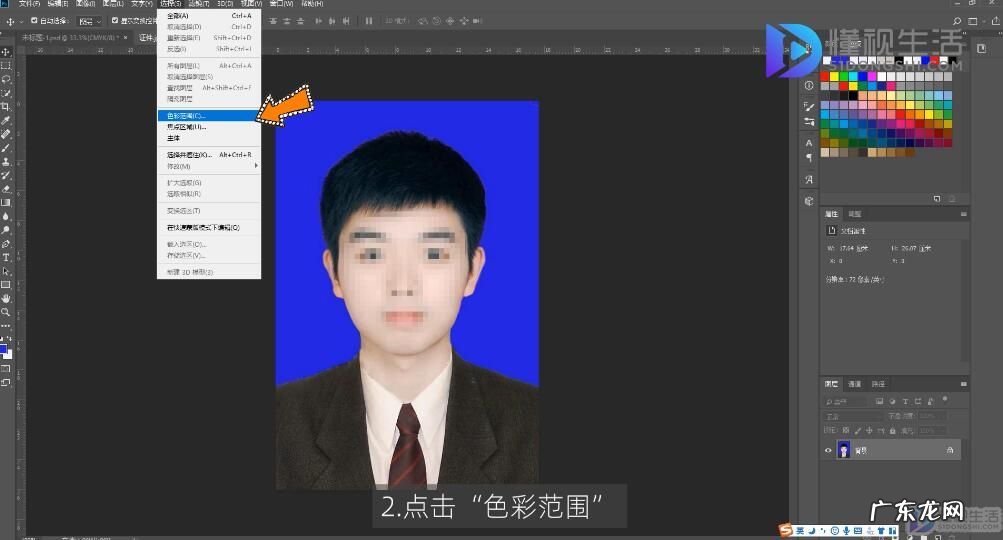This screenshot has width=1003, height=540.
Task: Toggle the lock image pixels brush button
Action: click(858, 431)
